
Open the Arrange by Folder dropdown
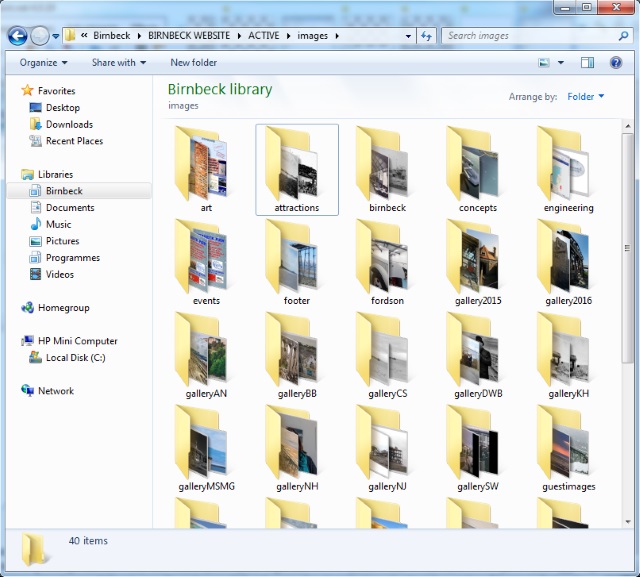pos(585,97)
